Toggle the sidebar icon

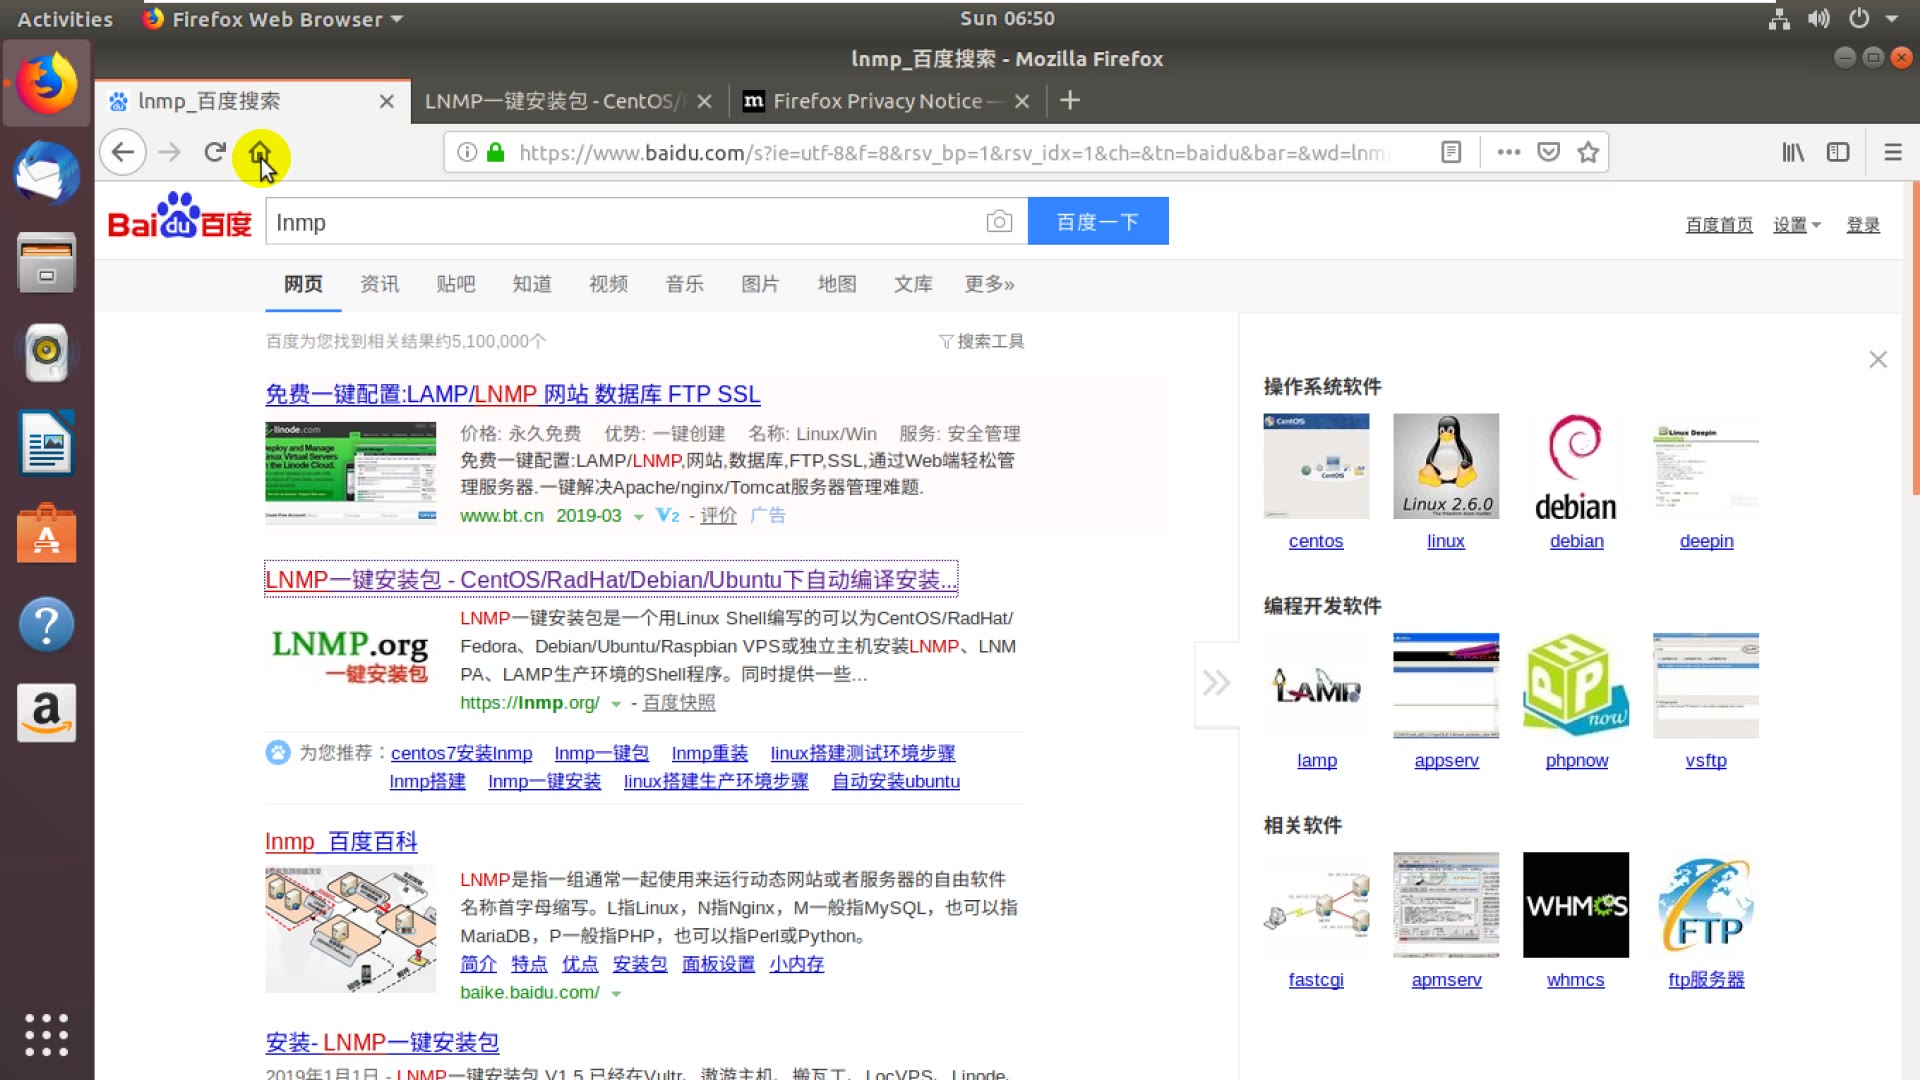pos(1838,152)
